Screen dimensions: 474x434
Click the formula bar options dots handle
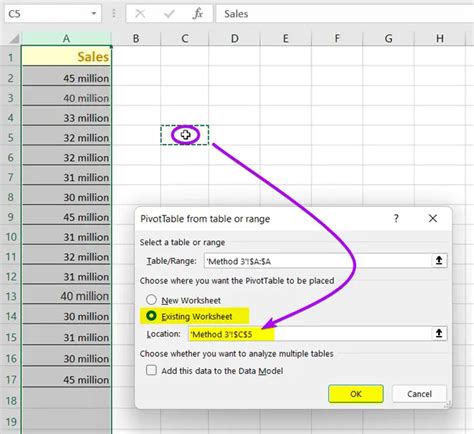(114, 14)
